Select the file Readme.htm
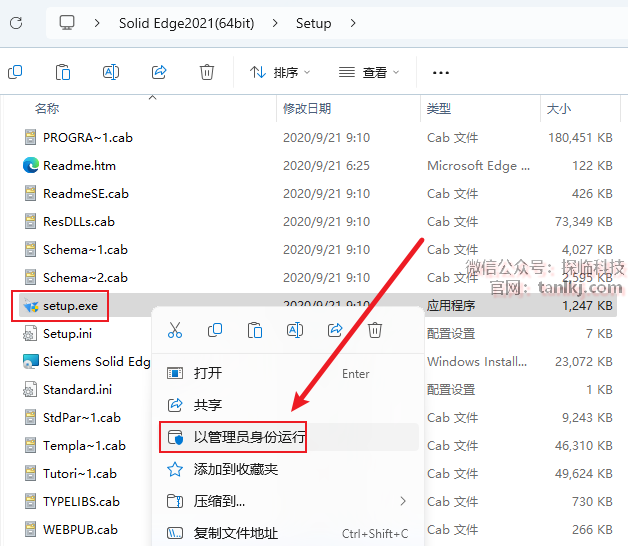The width and height of the screenshot is (628, 546). (79, 166)
